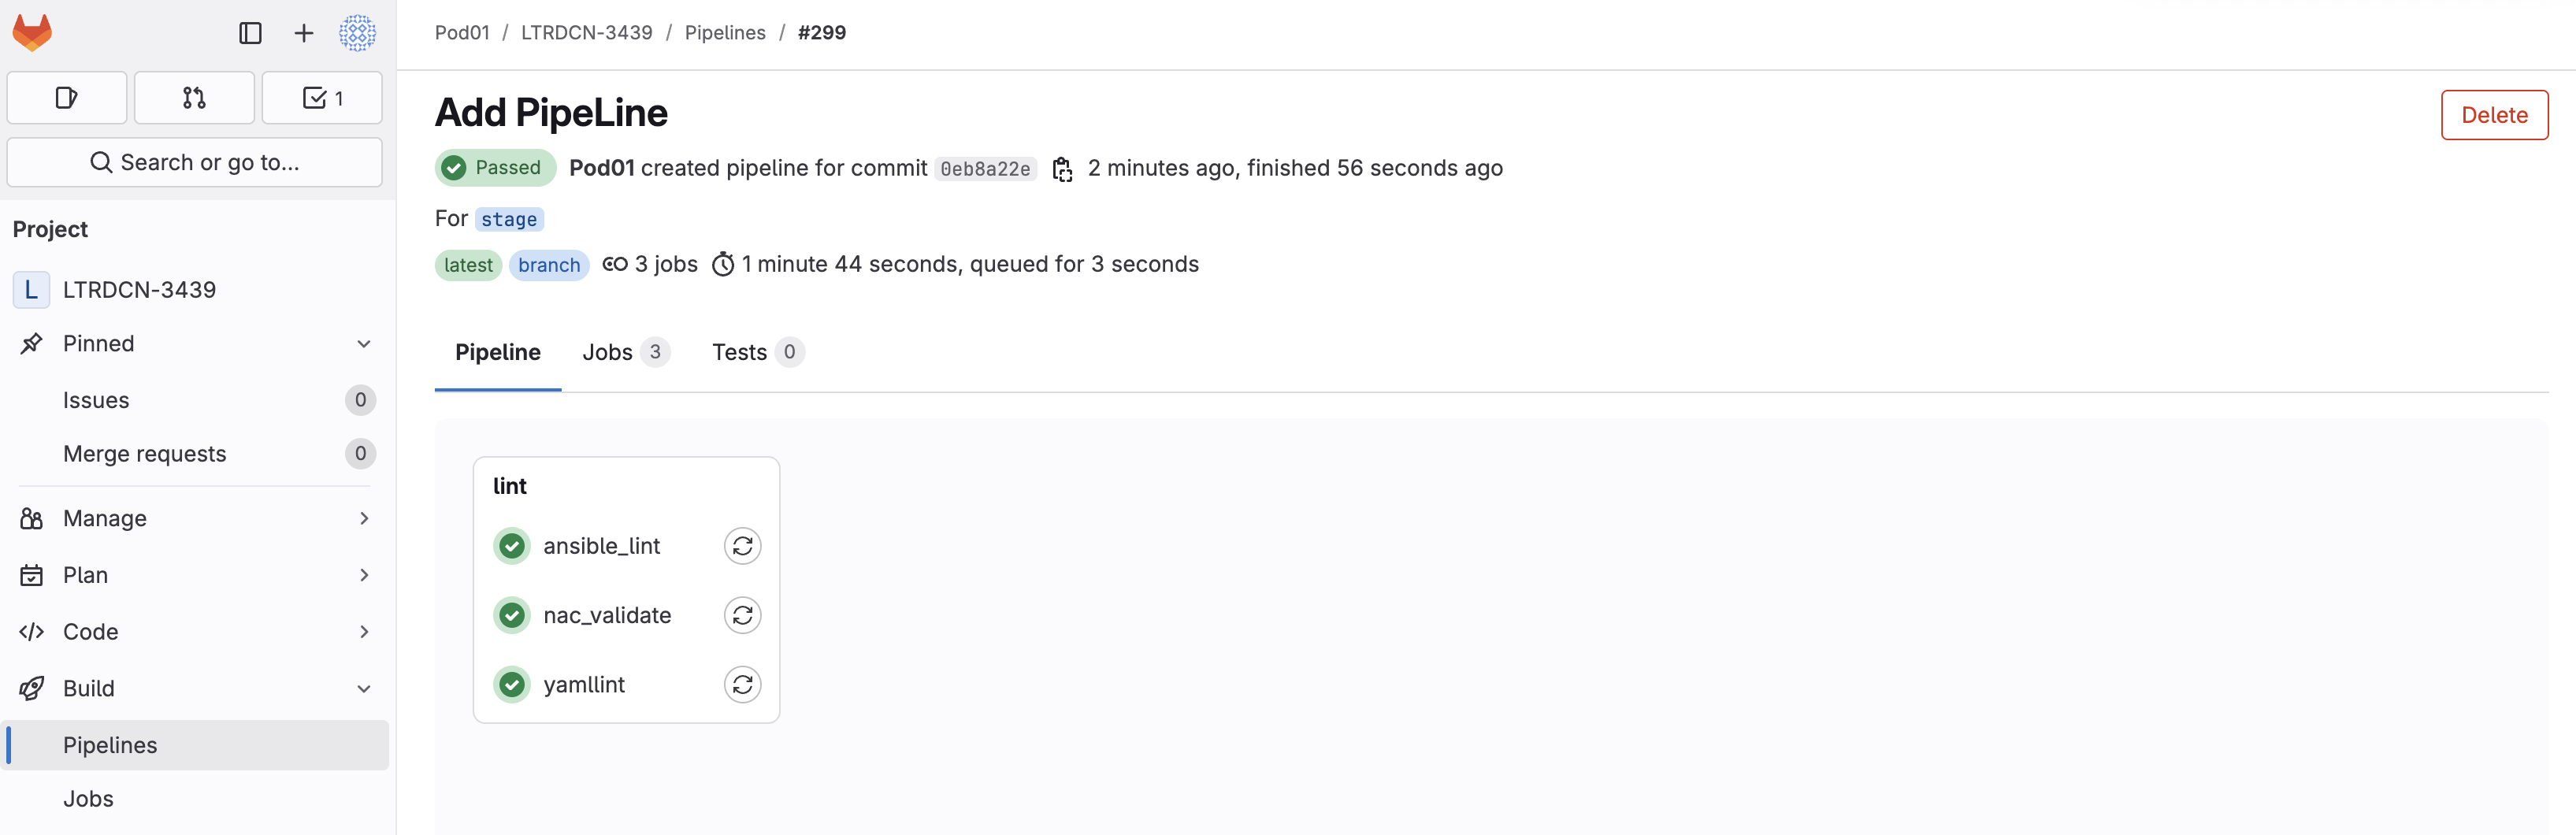Open merge requests shortcut icon
Viewport: 2576px width, 835px height.
pos(194,98)
